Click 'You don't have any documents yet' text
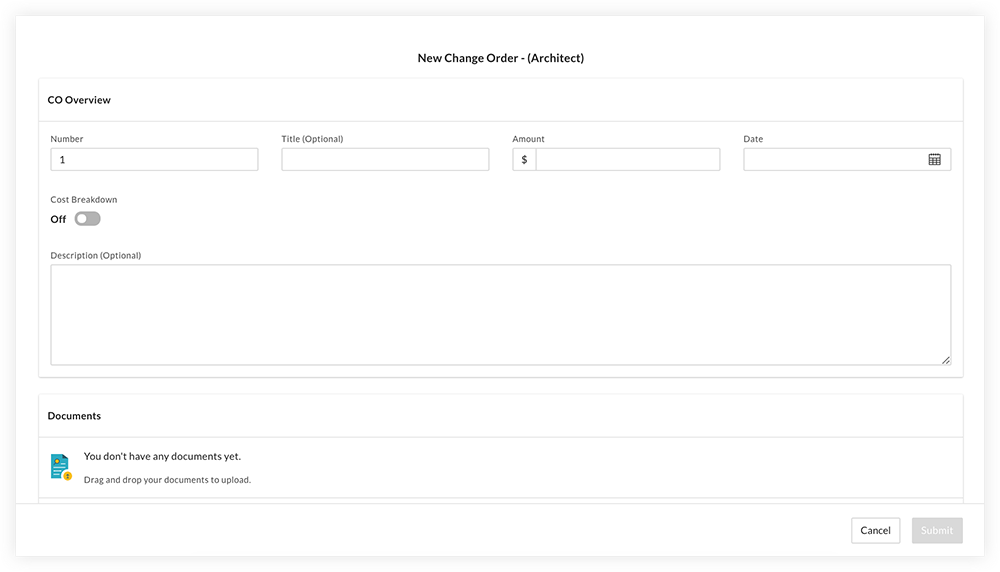The height and width of the screenshot is (572, 1000). pos(163,457)
